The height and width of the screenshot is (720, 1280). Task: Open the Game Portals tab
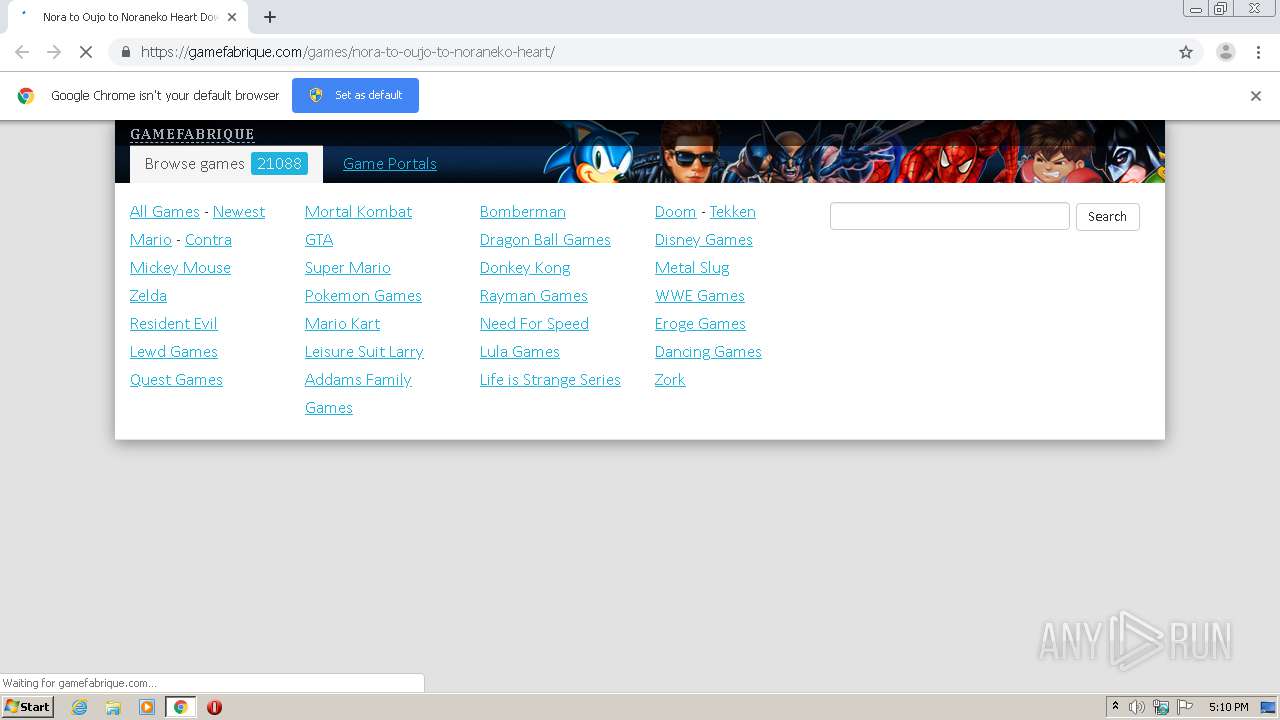[x=390, y=164]
